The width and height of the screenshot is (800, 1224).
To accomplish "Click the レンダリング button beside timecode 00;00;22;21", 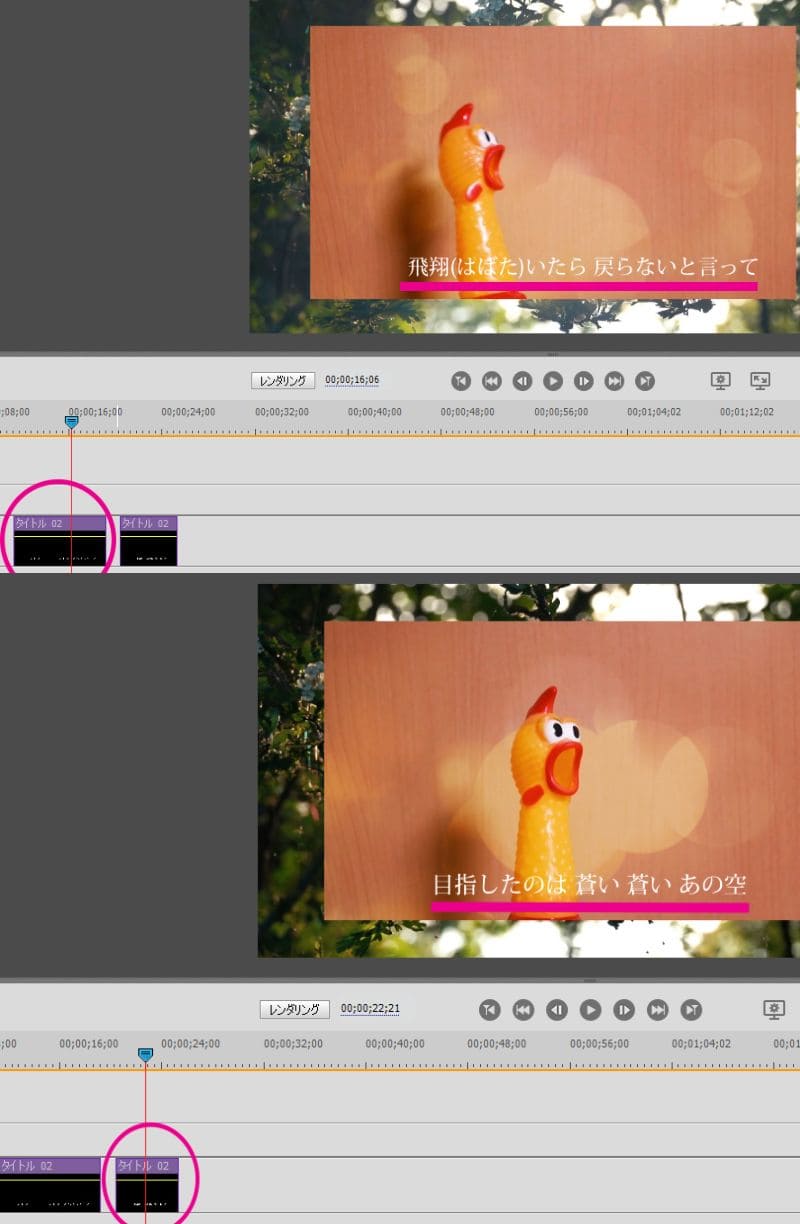I will pyautogui.click(x=295, y=1010).
